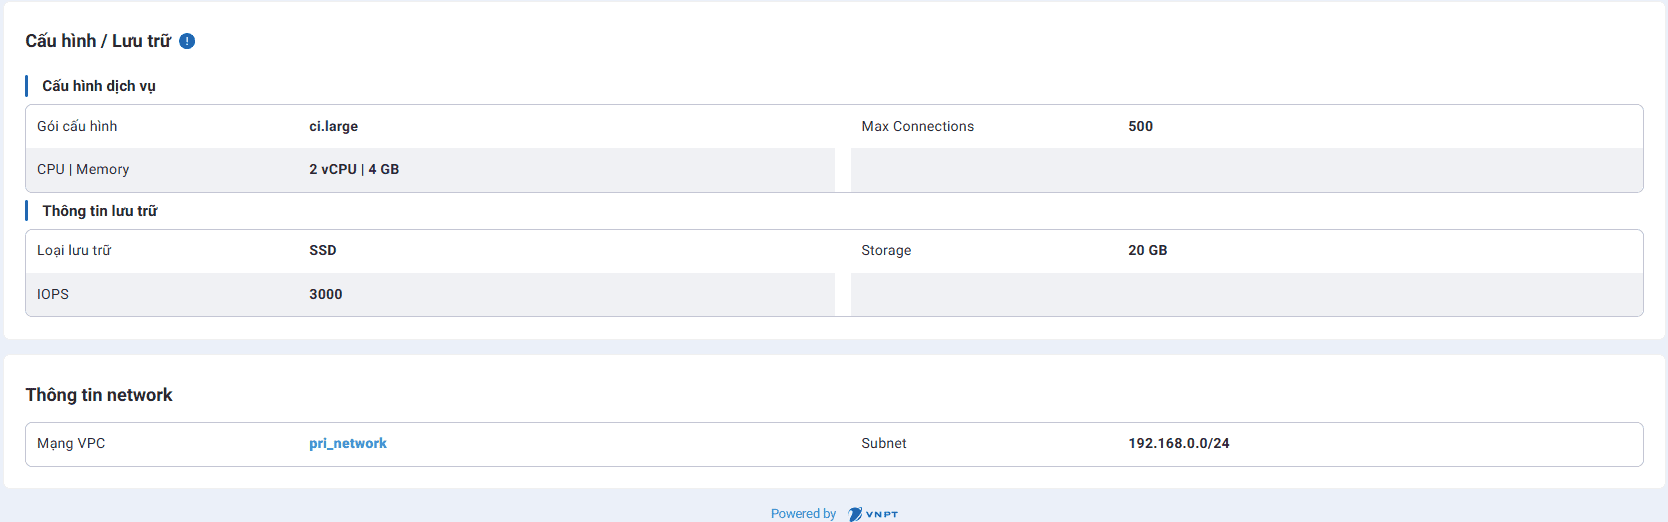
Task: Select the Cấu hình / Lưu trữ heading
Action: (x=98, y=41)
